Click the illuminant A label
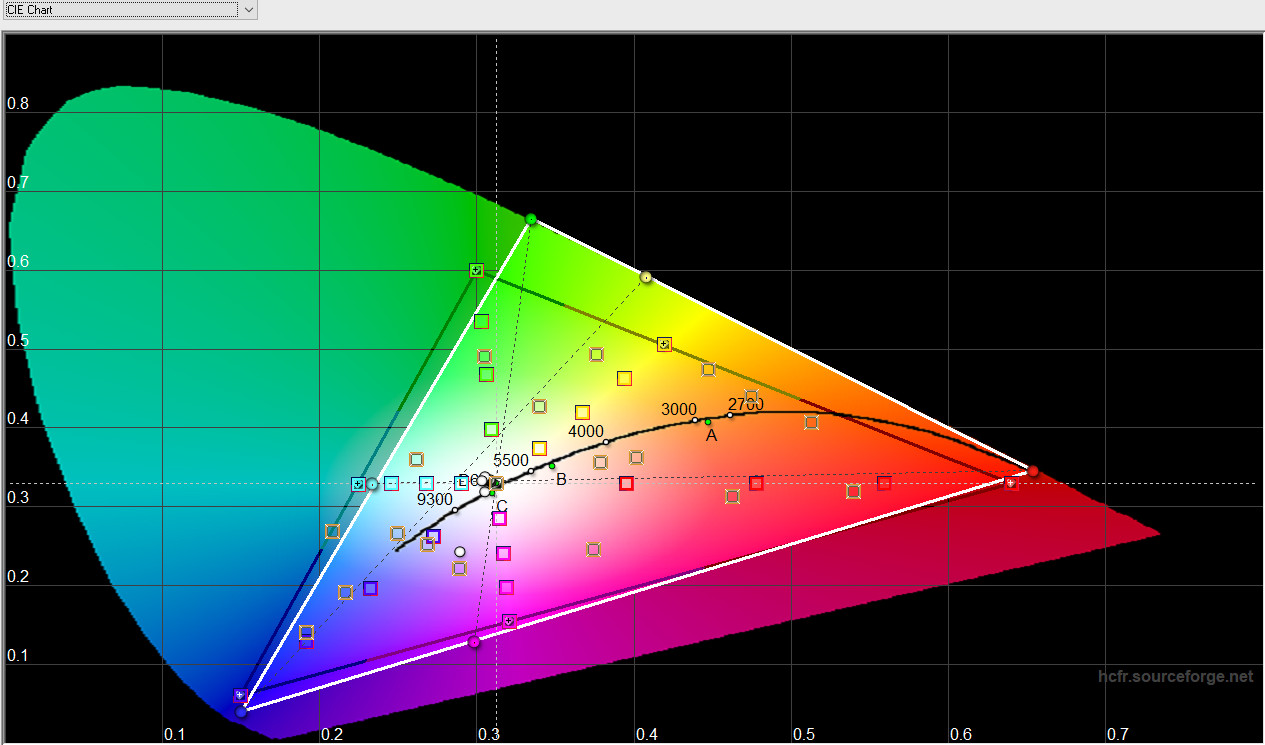This screenshot has height=745, width=1265. pyautogui.click(x=711, y=436)
